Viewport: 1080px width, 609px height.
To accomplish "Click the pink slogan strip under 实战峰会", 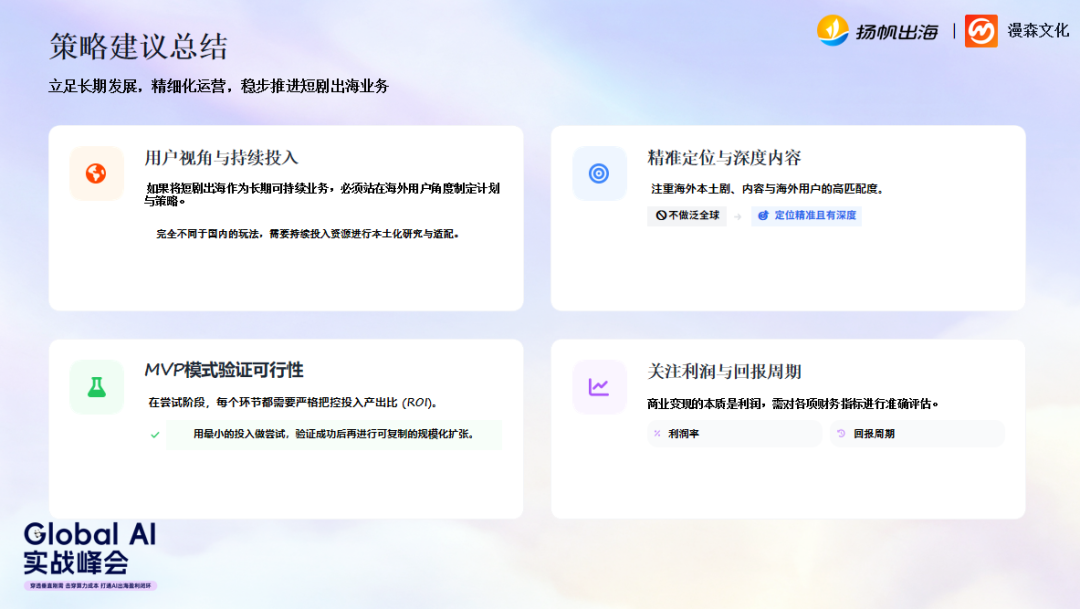I will click(90, 586).
